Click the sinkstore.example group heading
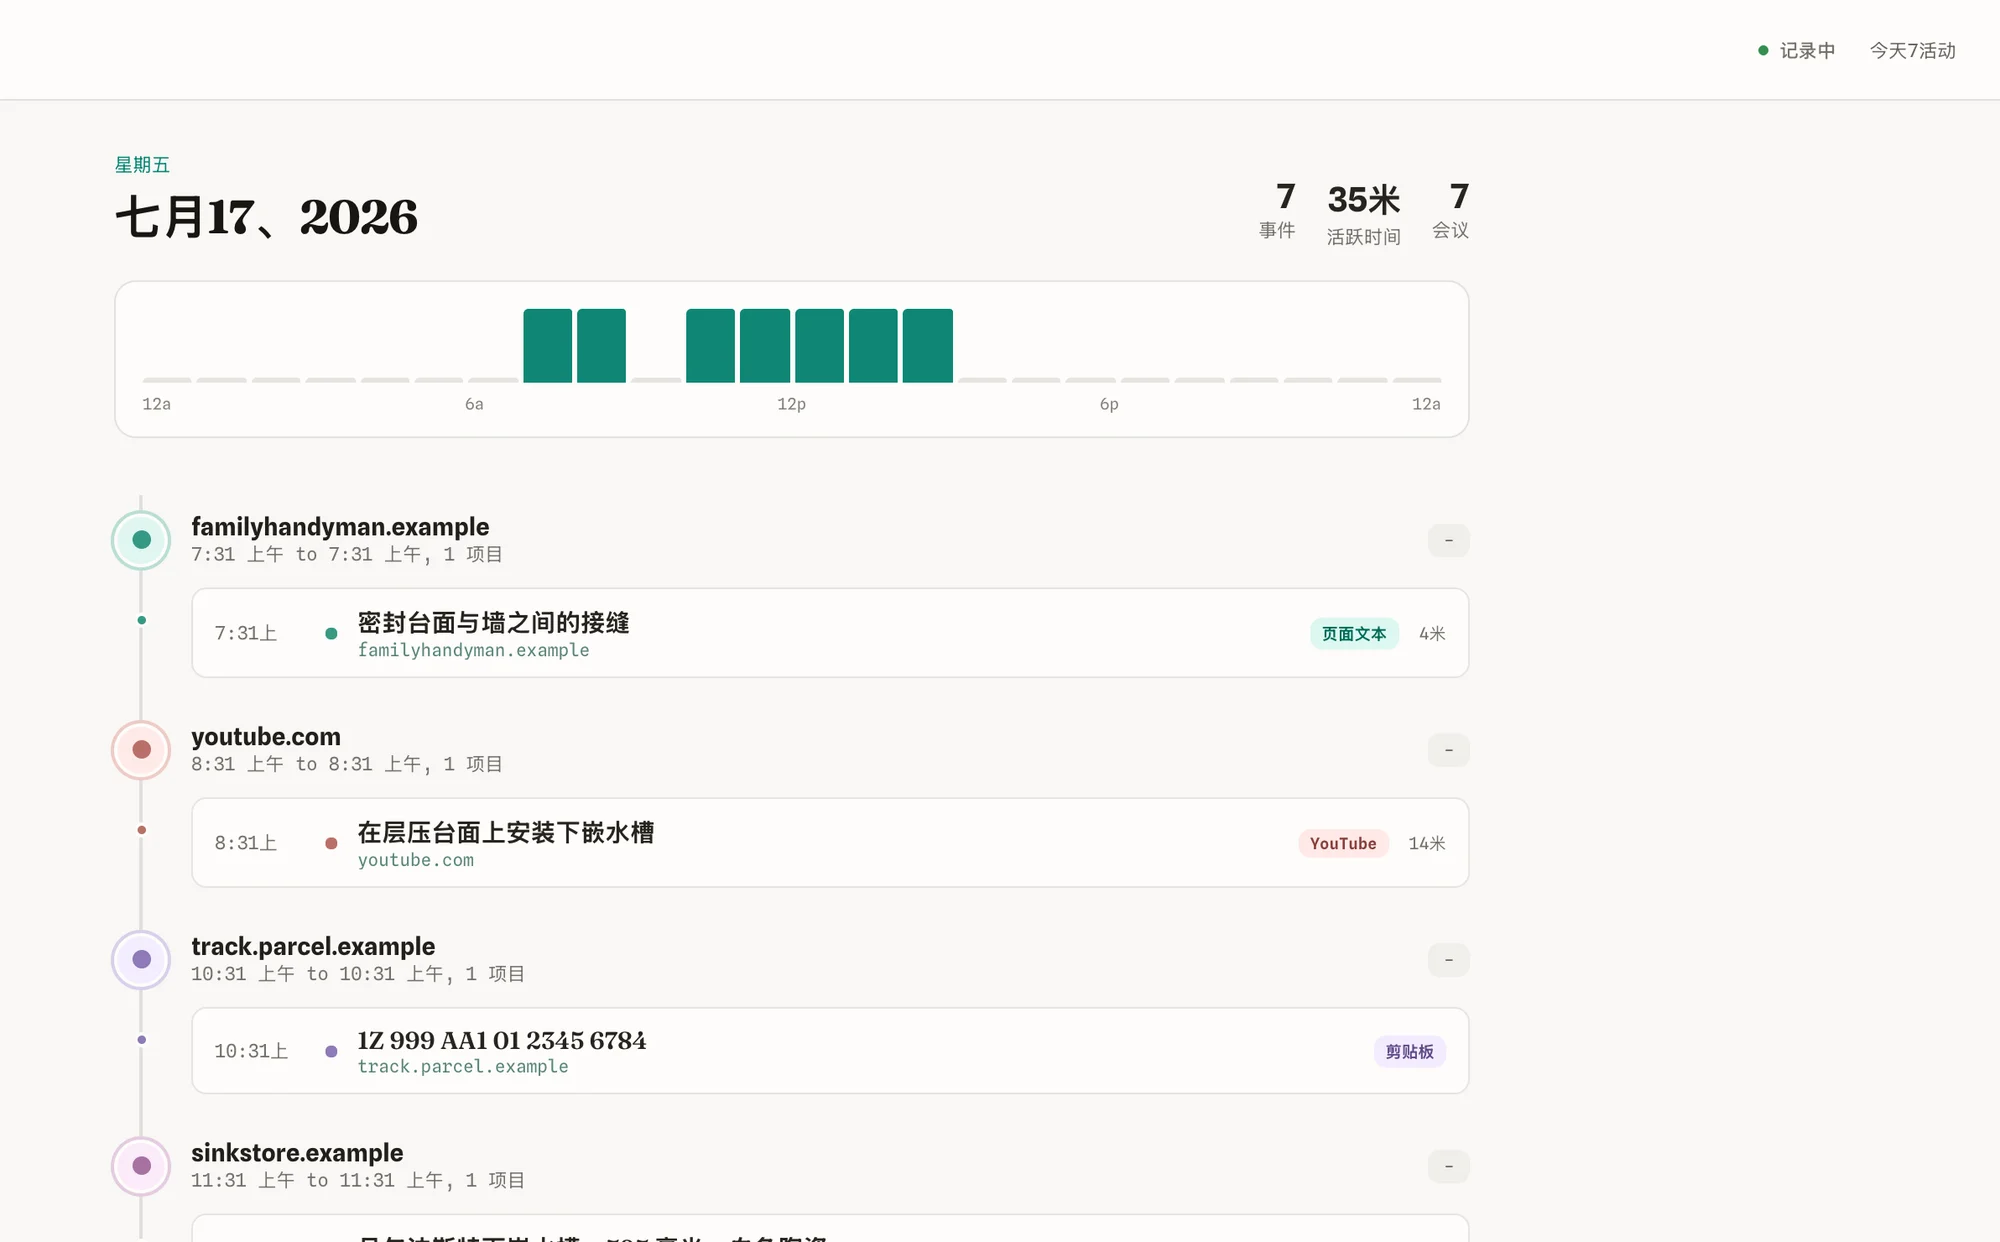2000x1242 pixels. tap(297, 1153)
